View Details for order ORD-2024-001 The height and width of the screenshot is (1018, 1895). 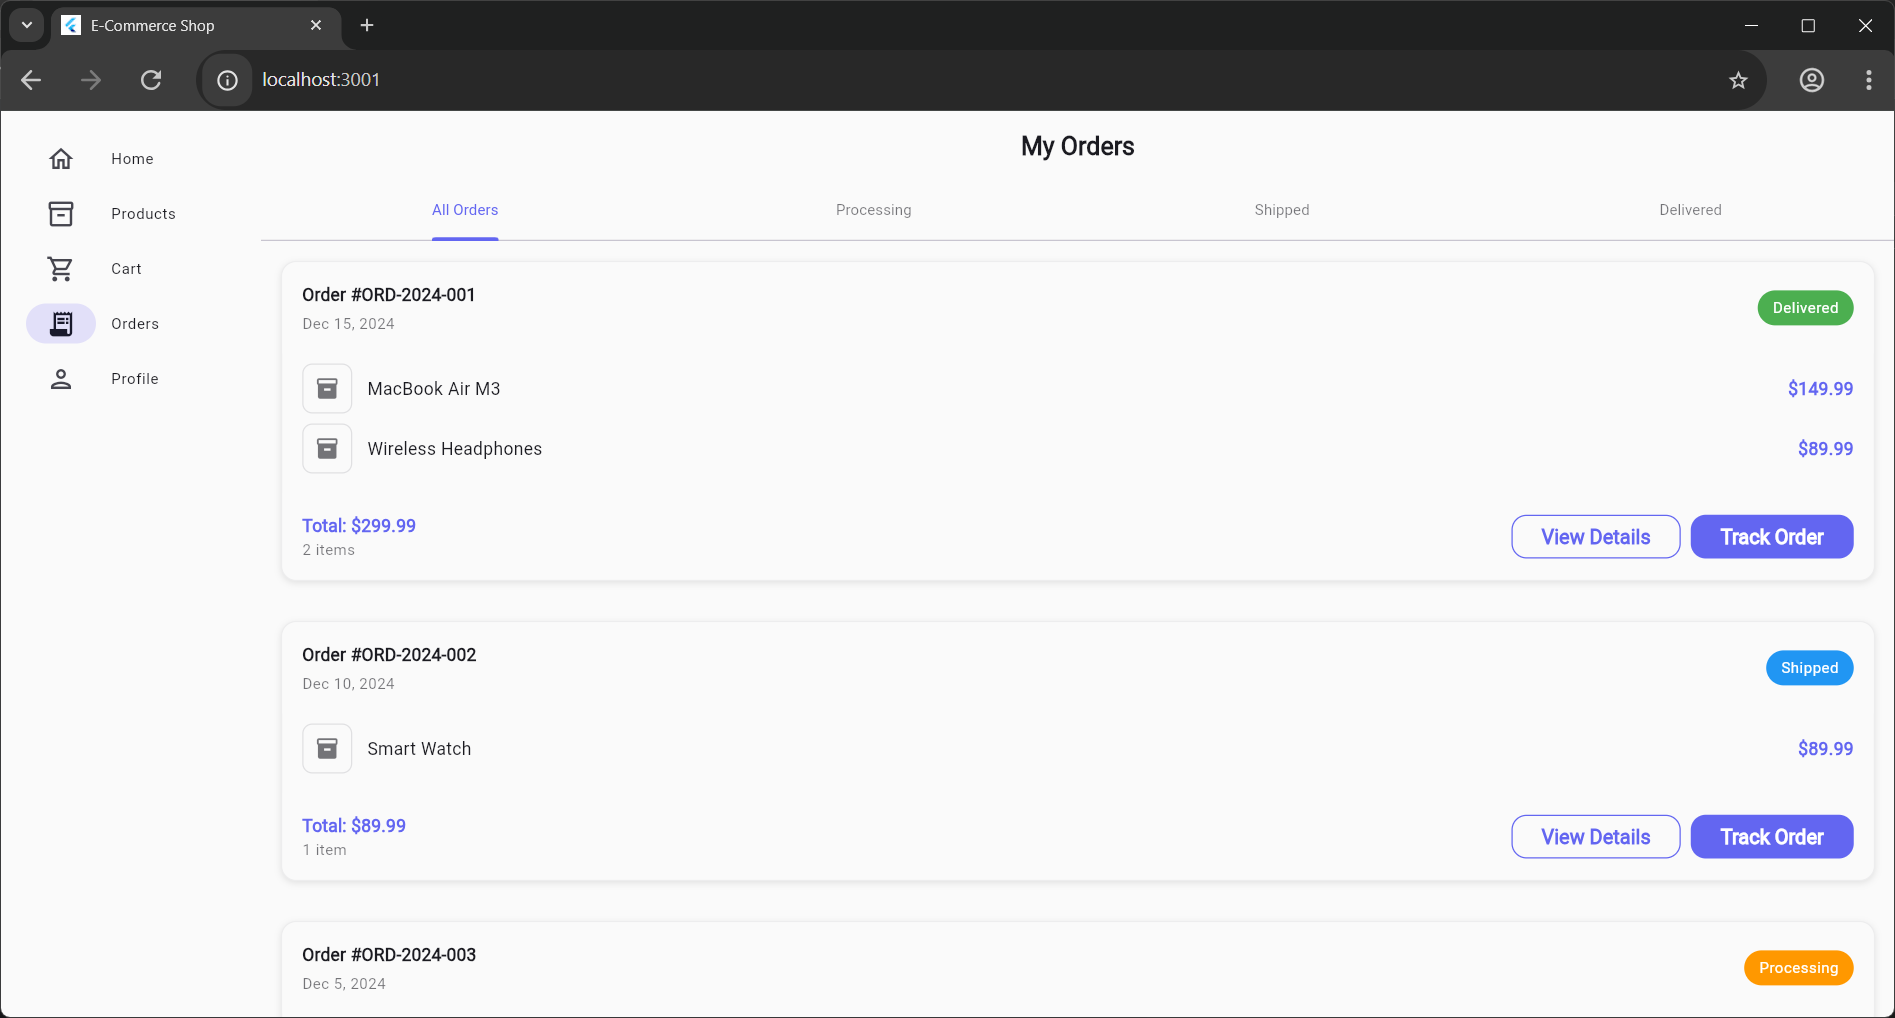tap(1595, 537)
